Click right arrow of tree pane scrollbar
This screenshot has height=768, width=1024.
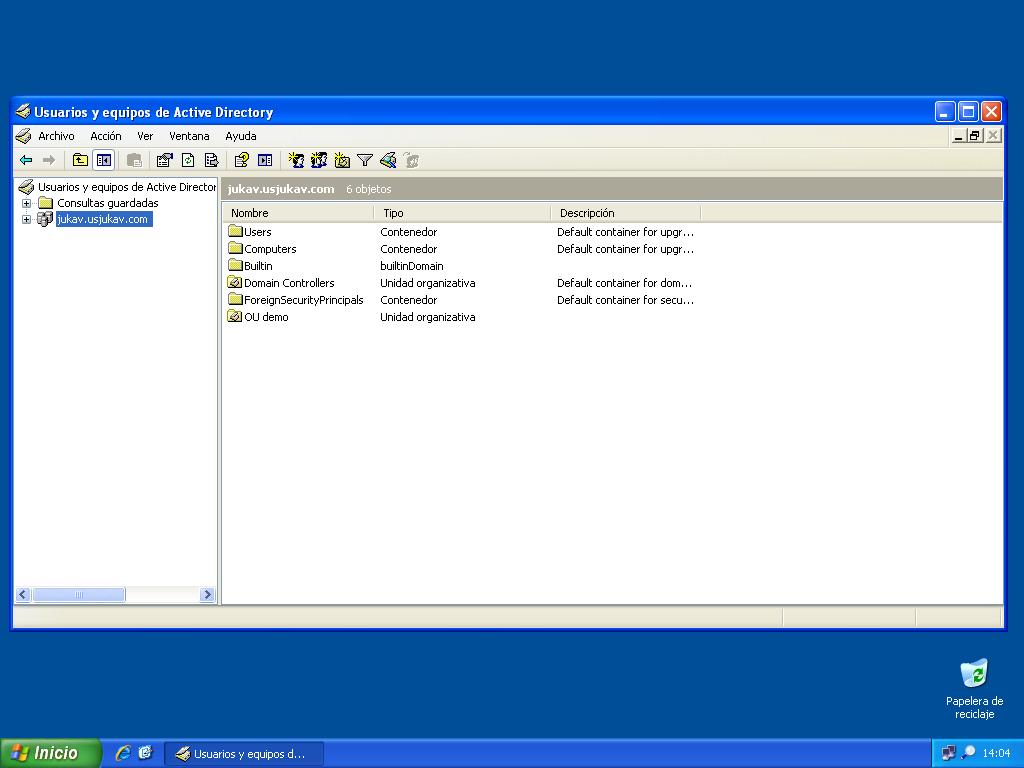tap(207, 595)
